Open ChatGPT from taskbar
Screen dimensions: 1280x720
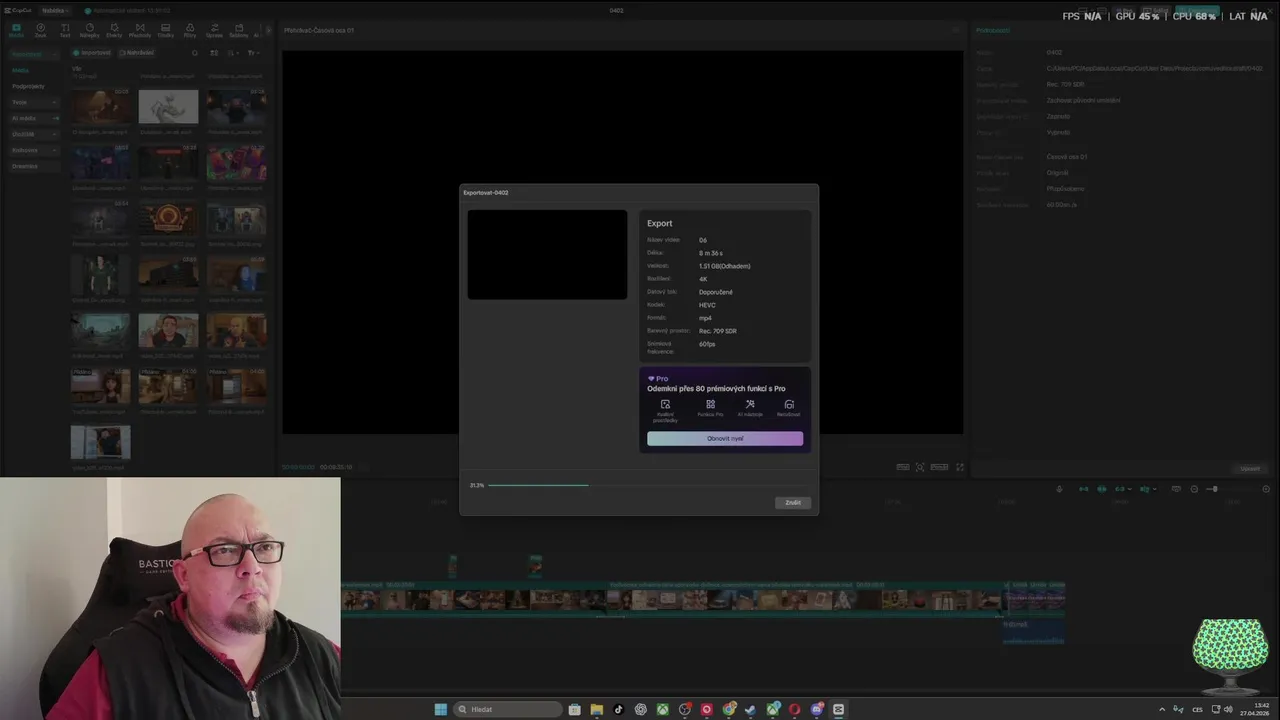641,709
